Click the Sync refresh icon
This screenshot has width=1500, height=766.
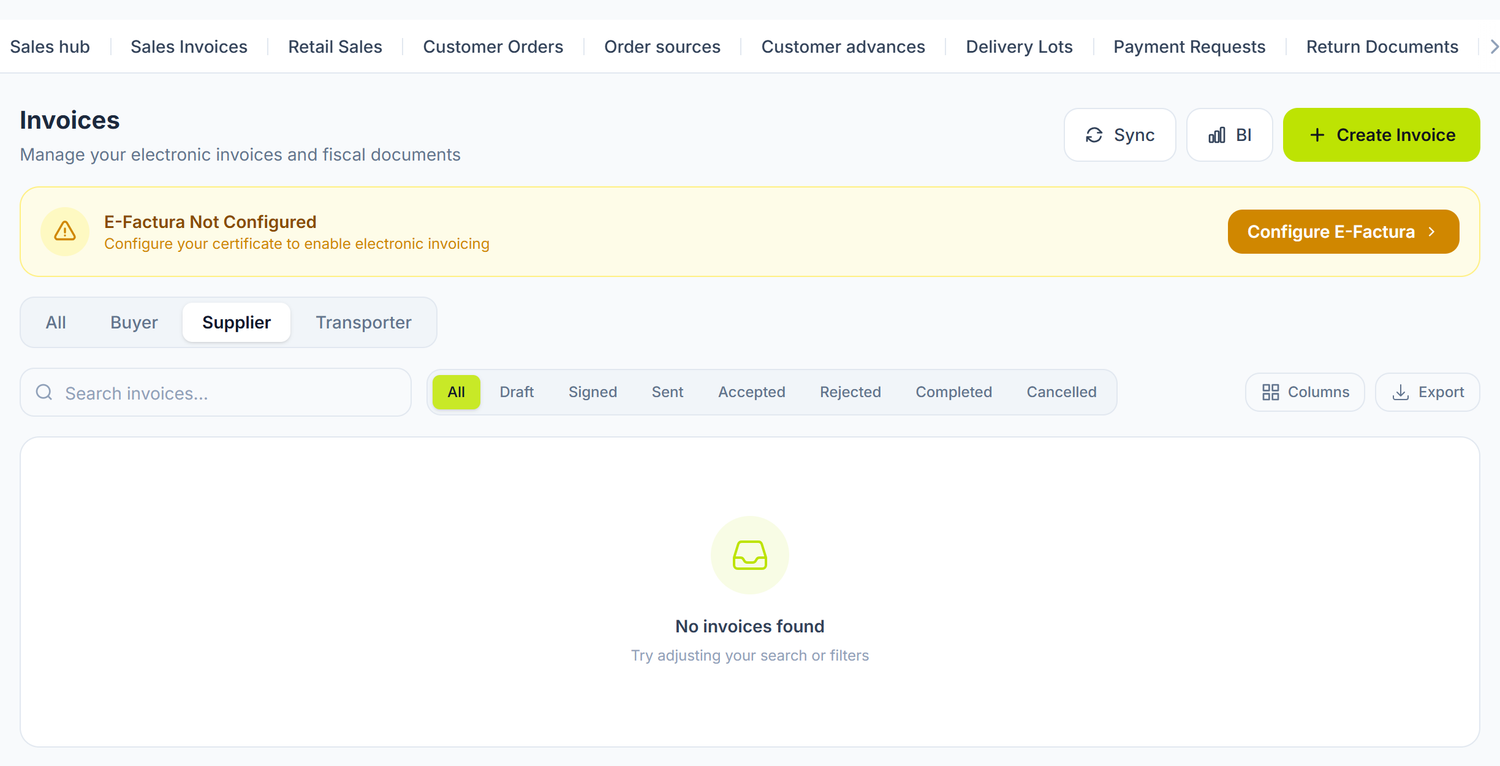[x=1094, y=135]
